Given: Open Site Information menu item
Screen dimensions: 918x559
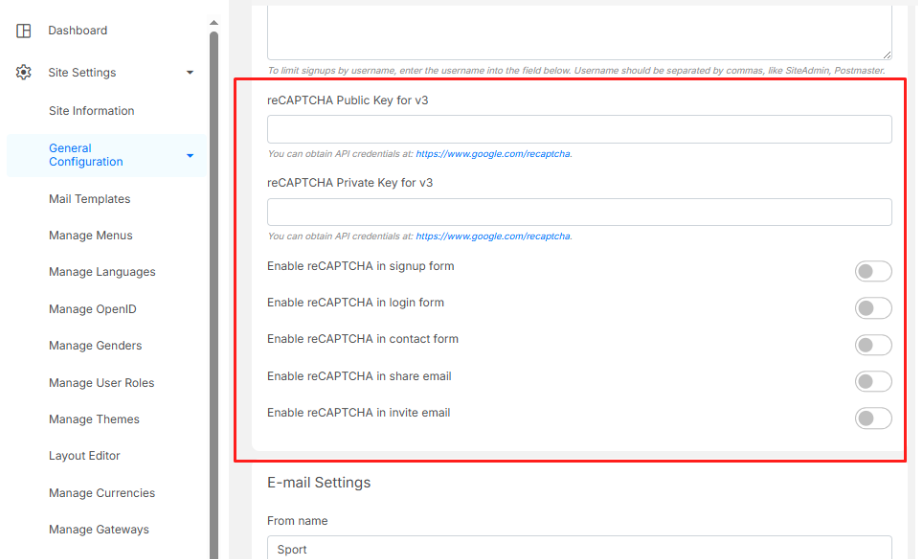Looking at the screenshot, I should (x=91, y=111).
